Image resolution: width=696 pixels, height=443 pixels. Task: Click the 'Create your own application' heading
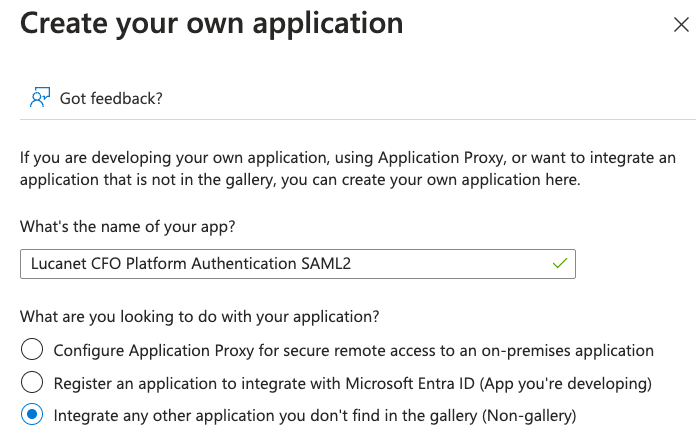pyautogui.click(x=212, y=24)
